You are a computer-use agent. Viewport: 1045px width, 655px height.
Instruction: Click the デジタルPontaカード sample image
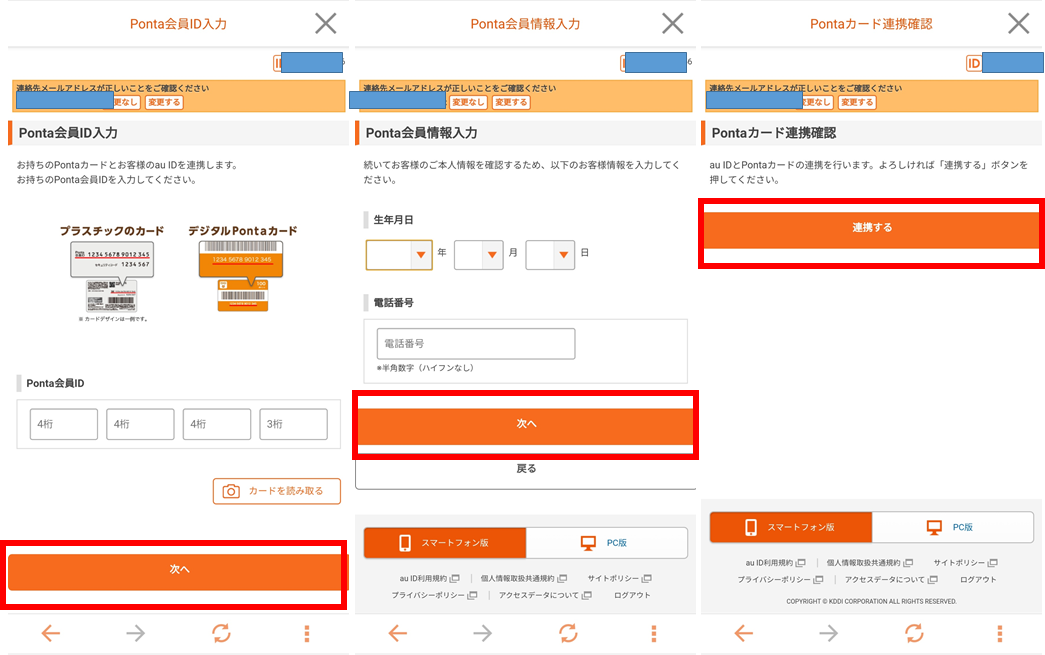[x=242, y=277]
